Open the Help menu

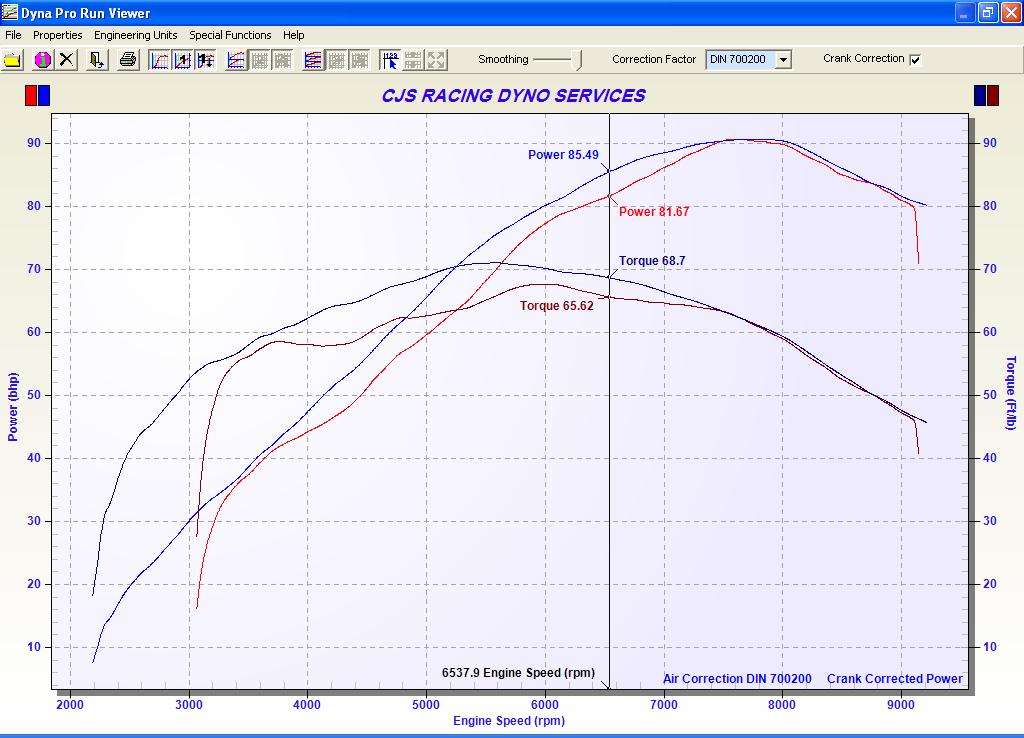click(293, 35)
